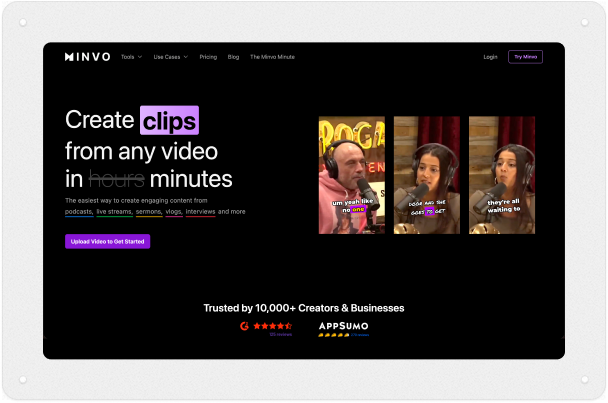Click the G2 logo icon

[x=244, y=326]
